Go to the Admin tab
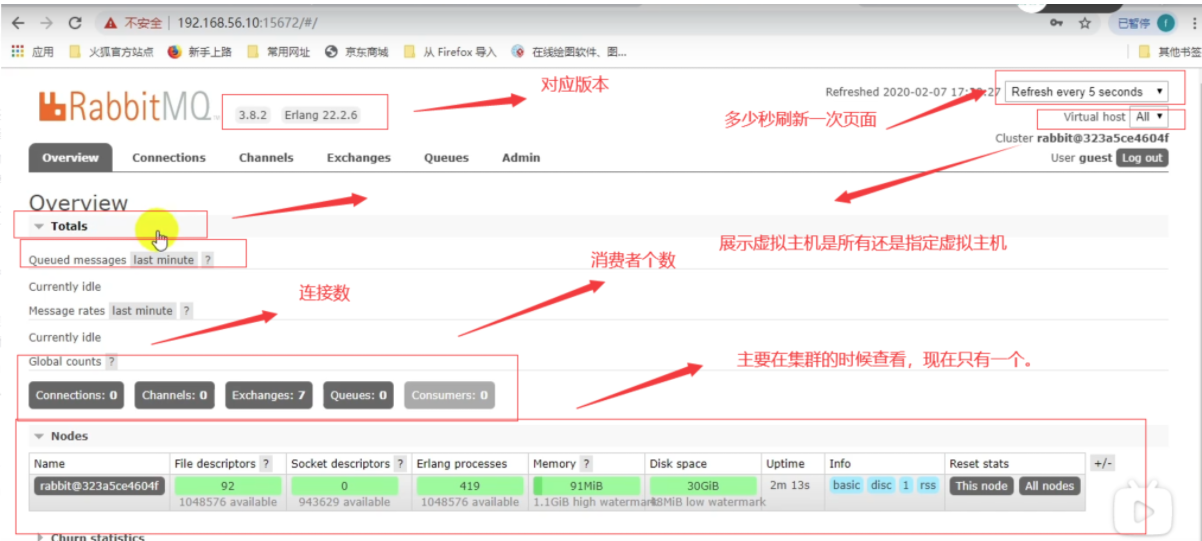This screenshot has width=1202, height=541. click(x=521, y=157)
